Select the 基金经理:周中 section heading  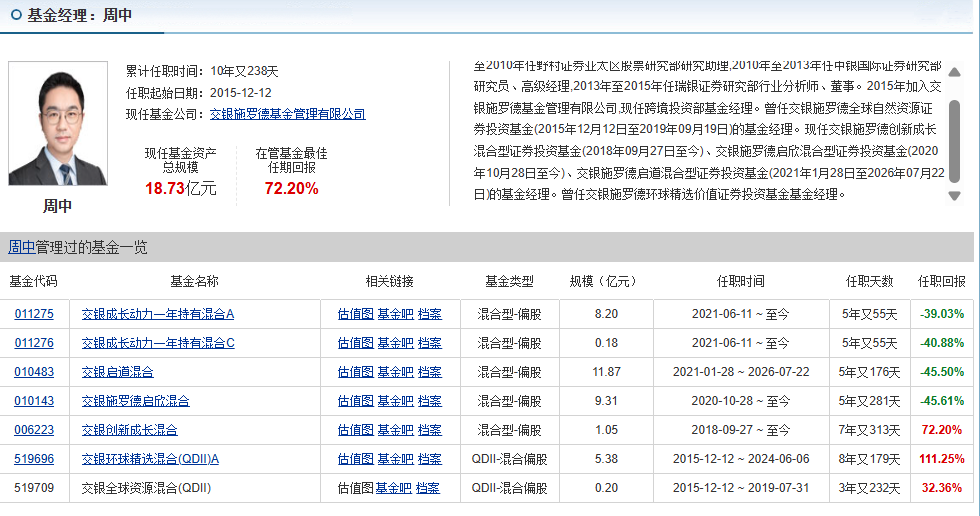(79, 16)
